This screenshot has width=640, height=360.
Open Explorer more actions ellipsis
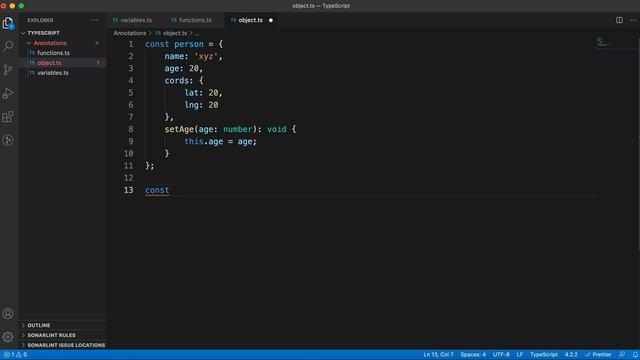(x=95, y=20)
